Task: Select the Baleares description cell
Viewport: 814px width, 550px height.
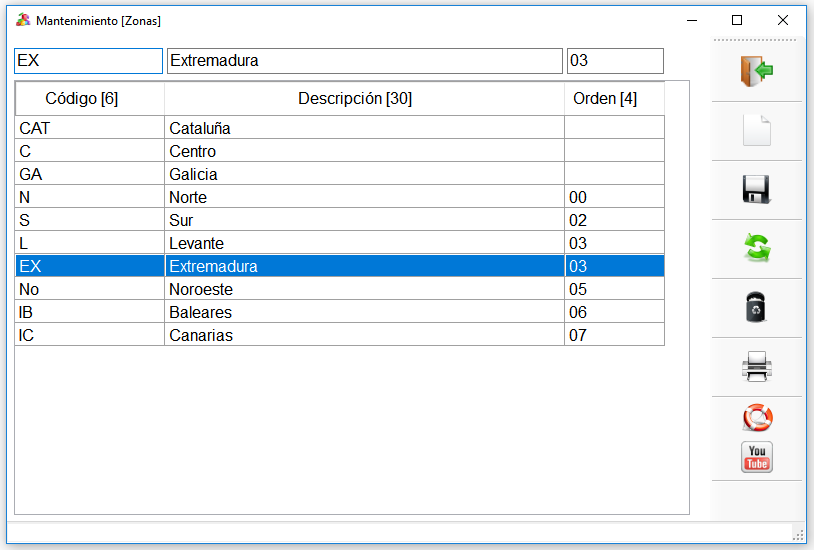Action: pos(364,312)
